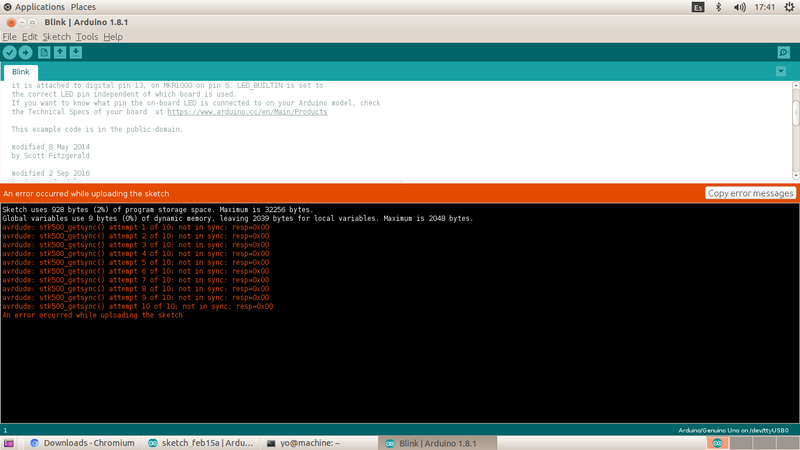Open the Edit menu
800x450 pixels.
(30, 37)
